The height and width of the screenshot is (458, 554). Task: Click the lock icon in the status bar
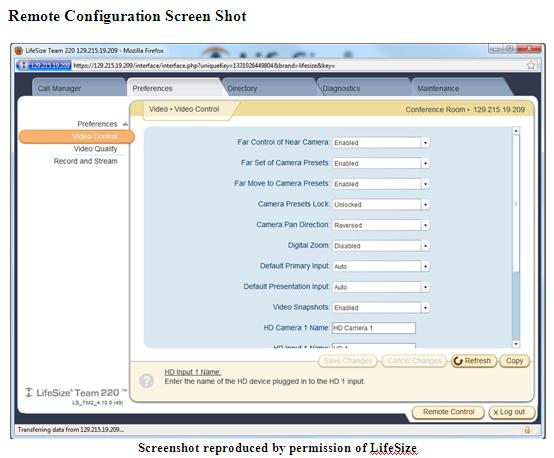tap(527, 430)
